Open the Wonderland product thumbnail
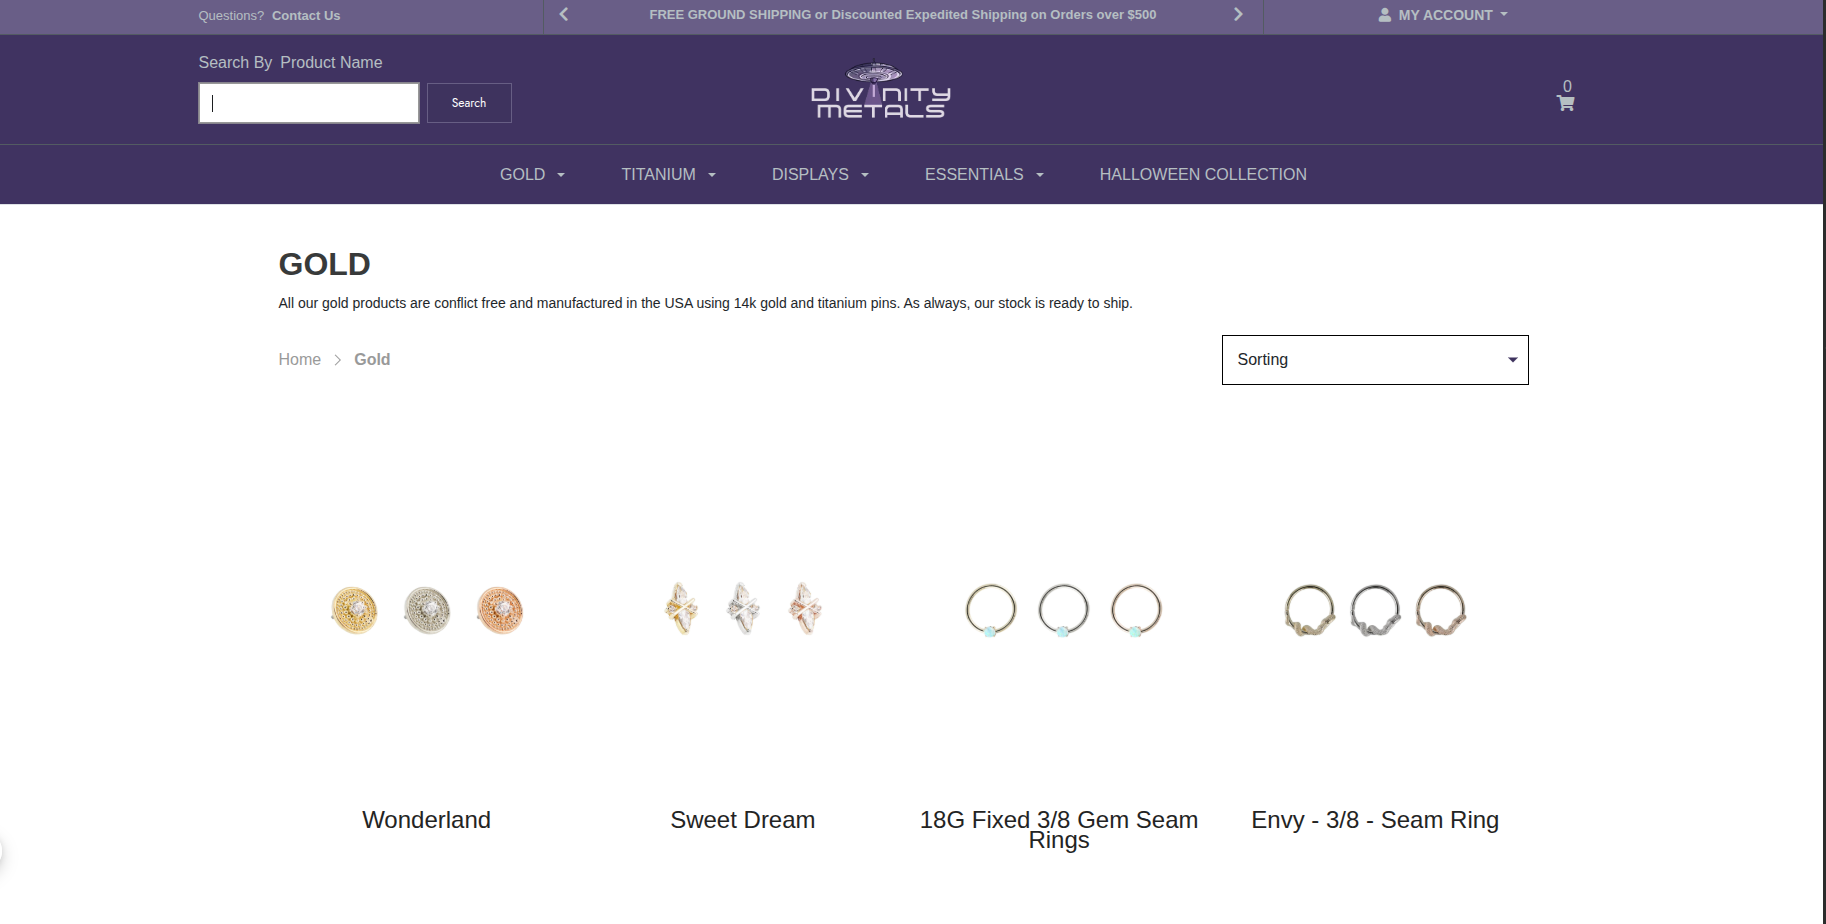 coord(427,610)
